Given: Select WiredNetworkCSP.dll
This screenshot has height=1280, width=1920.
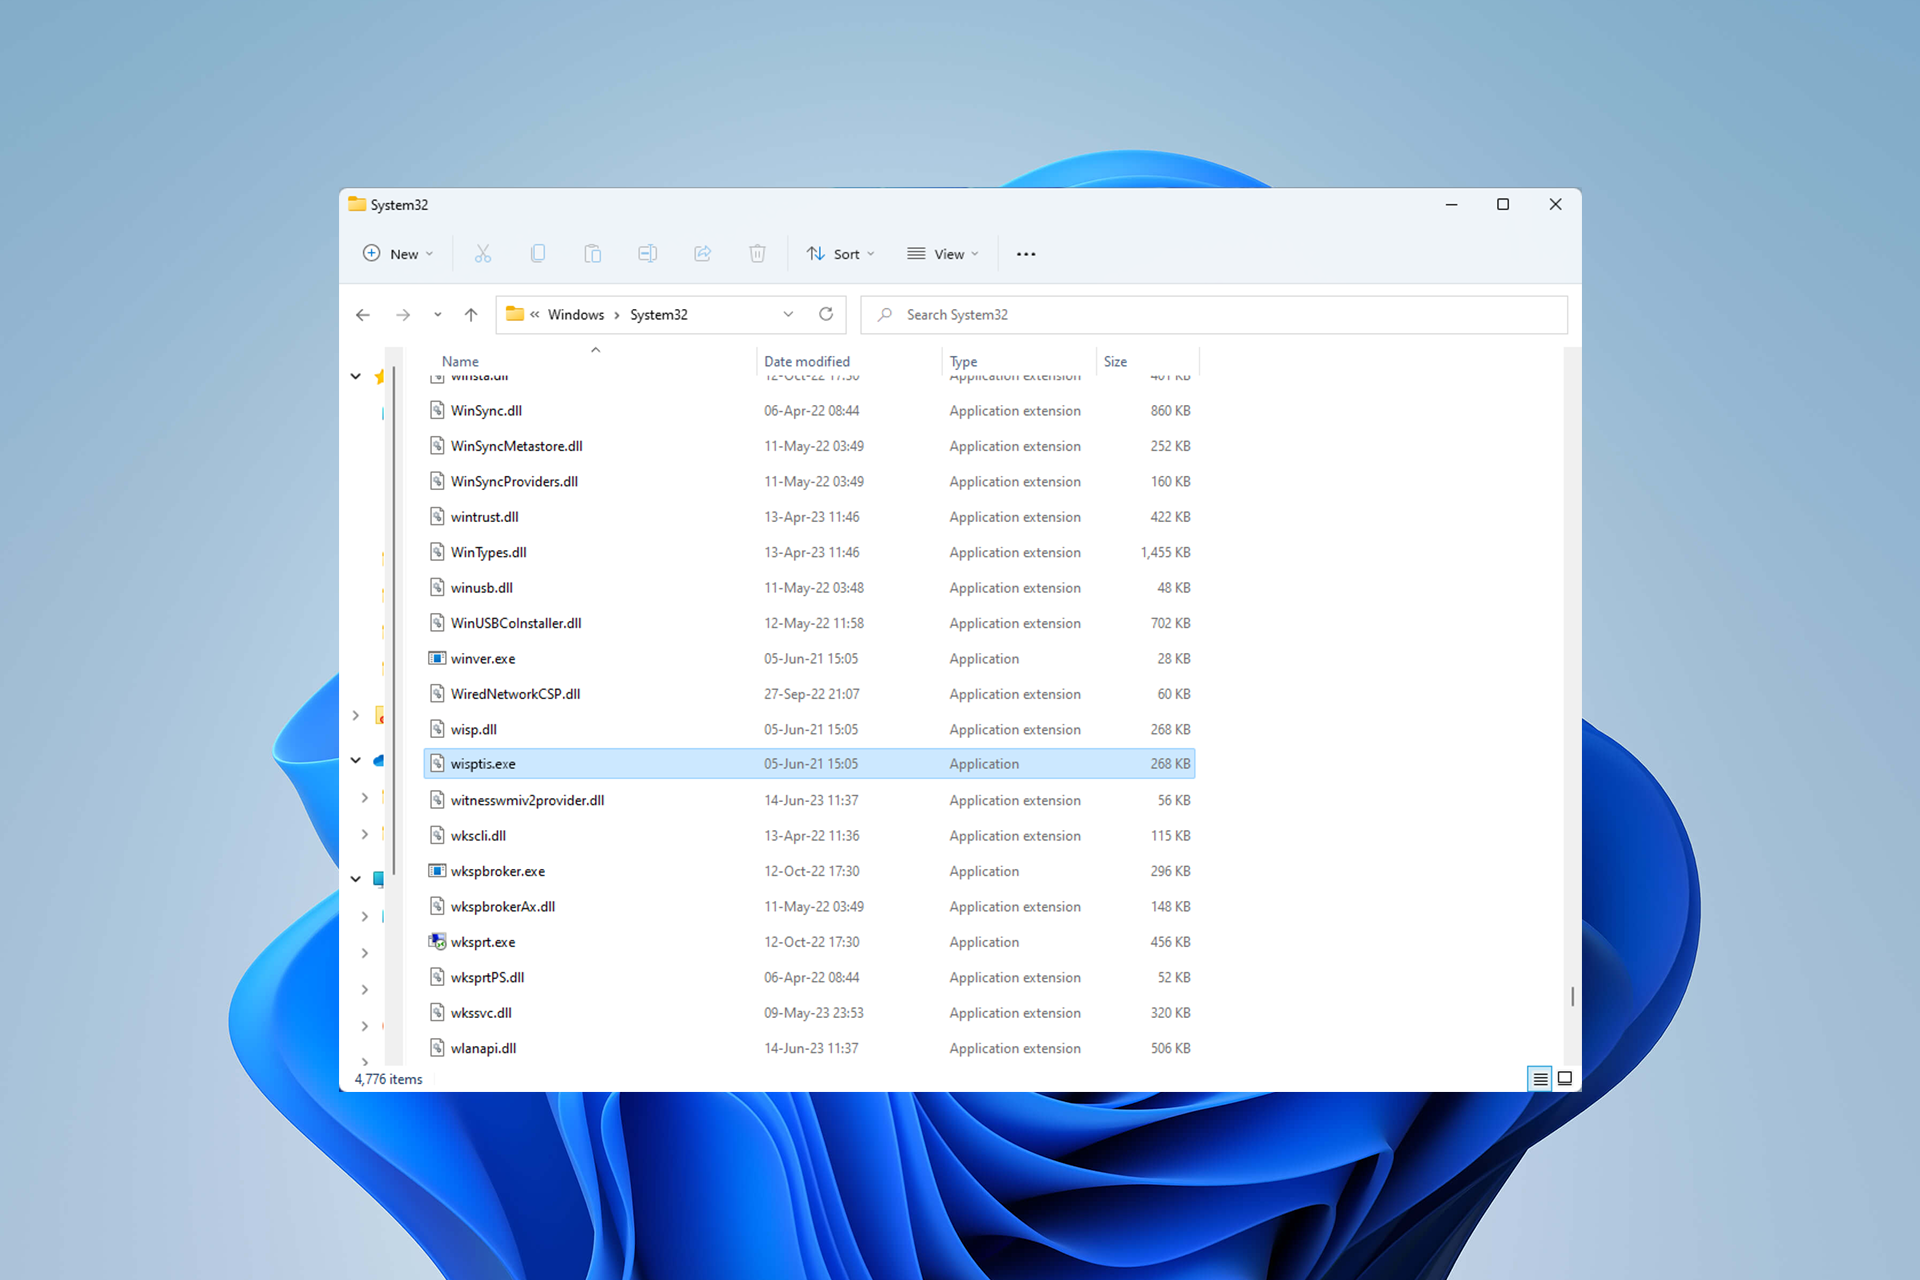Looking at the screenshot, I should (810, 694).
